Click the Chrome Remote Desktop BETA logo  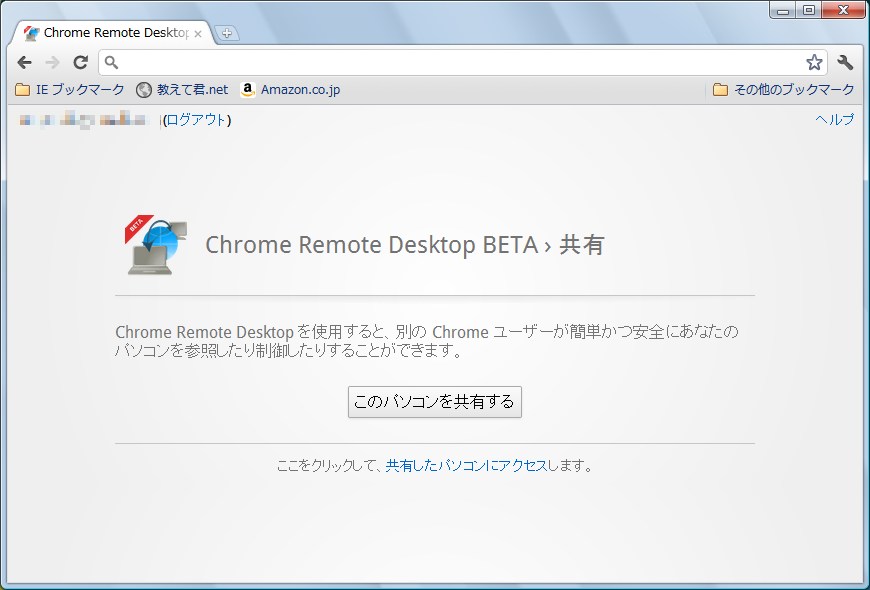156,245
